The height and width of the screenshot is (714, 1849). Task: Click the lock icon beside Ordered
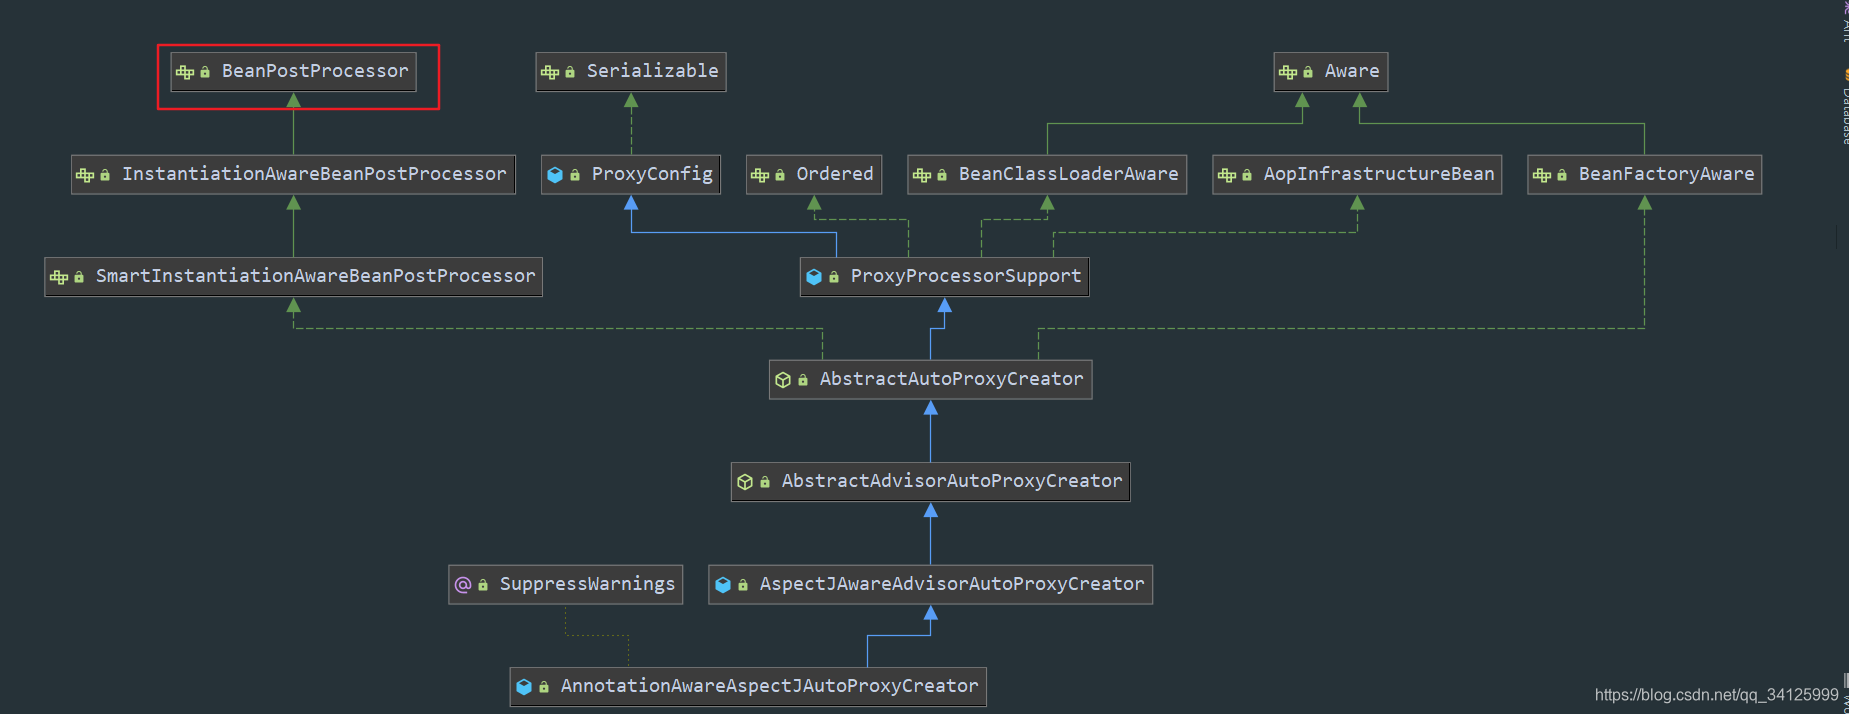pos(780,175)
